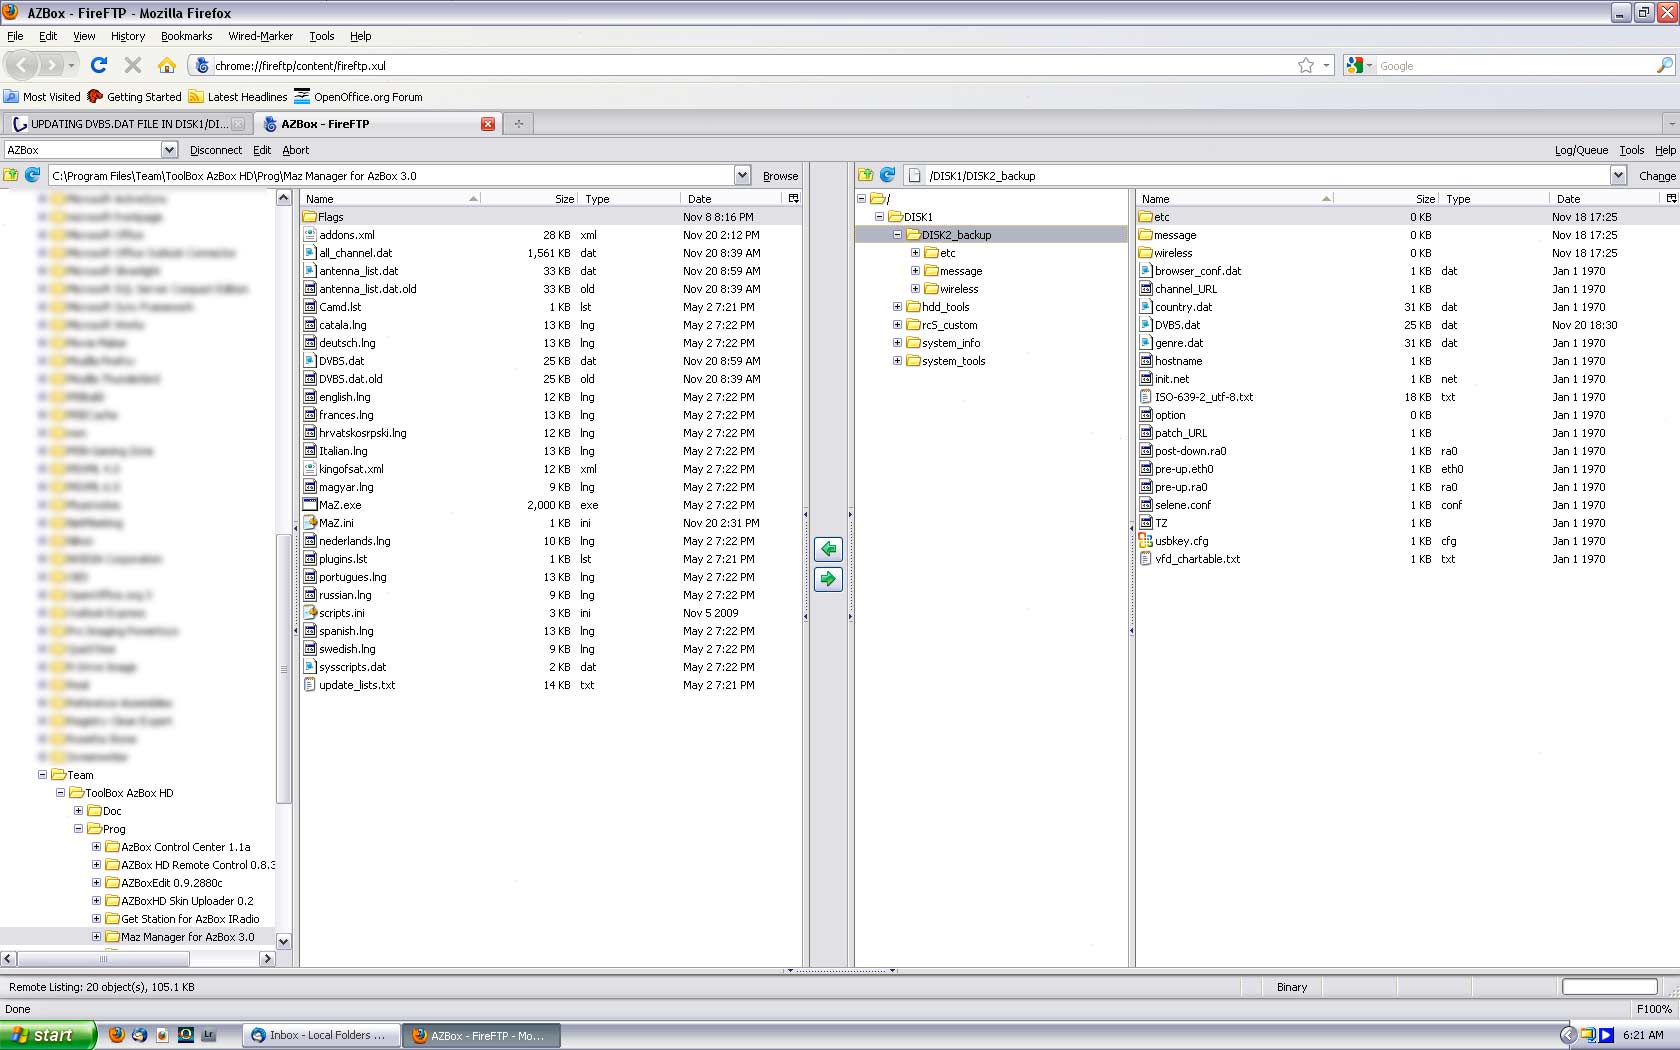Refresh the remote directory listing
Image resolution: width=1680 pixels, height=1050 pixels.
(x=887, y=175)
